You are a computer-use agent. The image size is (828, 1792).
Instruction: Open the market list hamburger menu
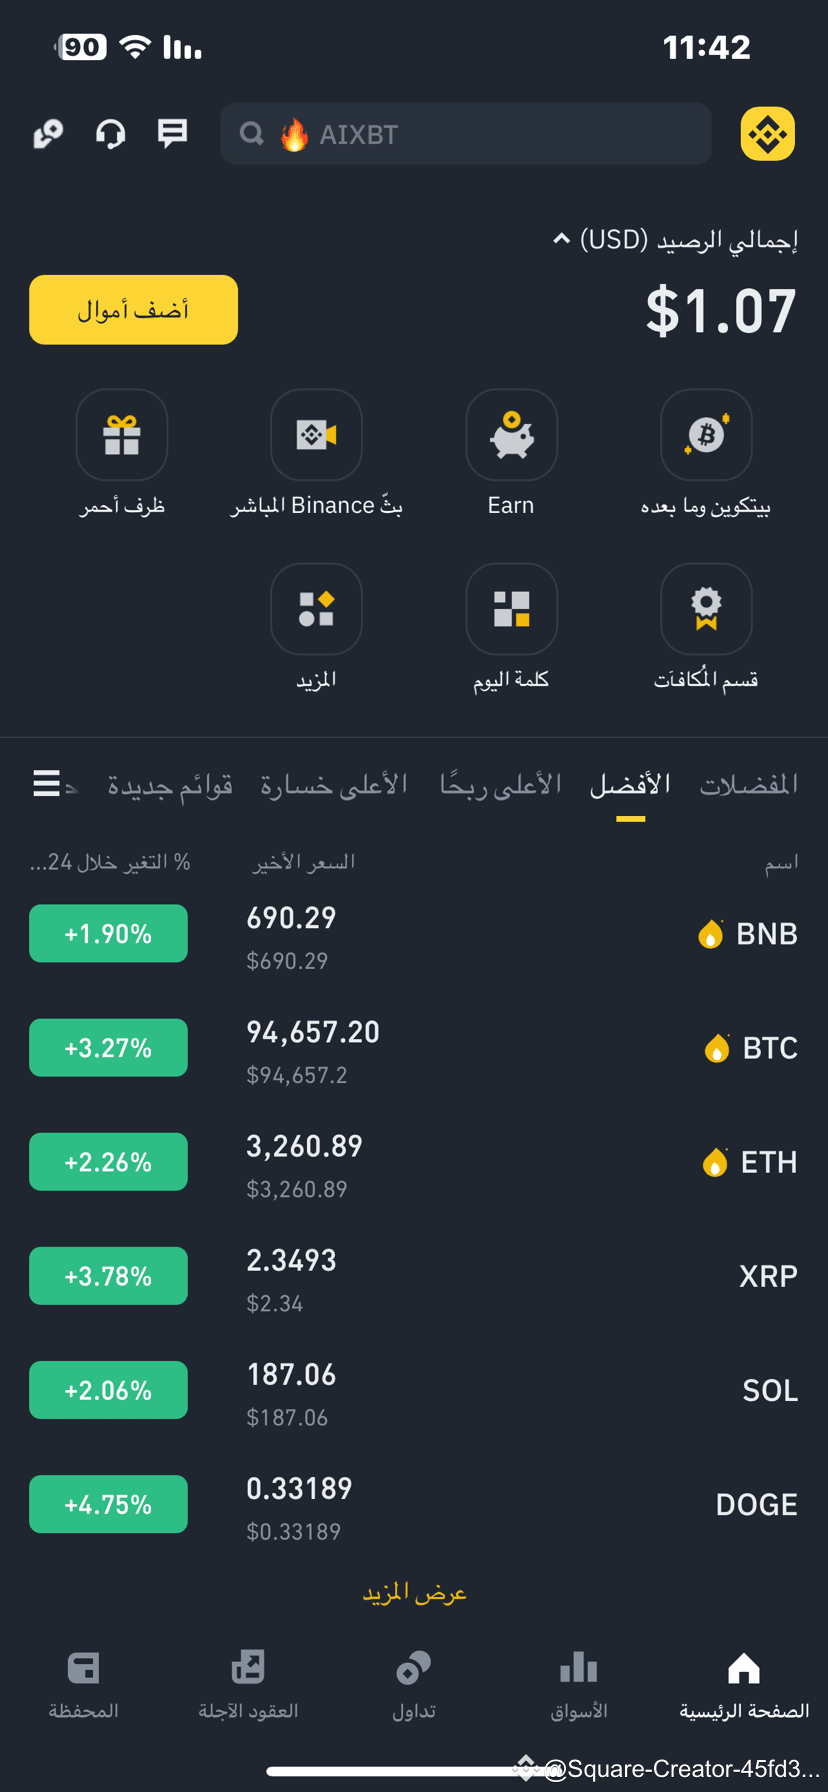[46, 783]
